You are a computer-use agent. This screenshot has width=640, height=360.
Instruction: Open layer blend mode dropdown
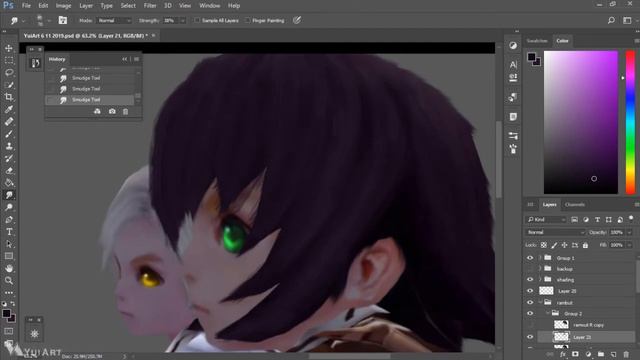555,232
